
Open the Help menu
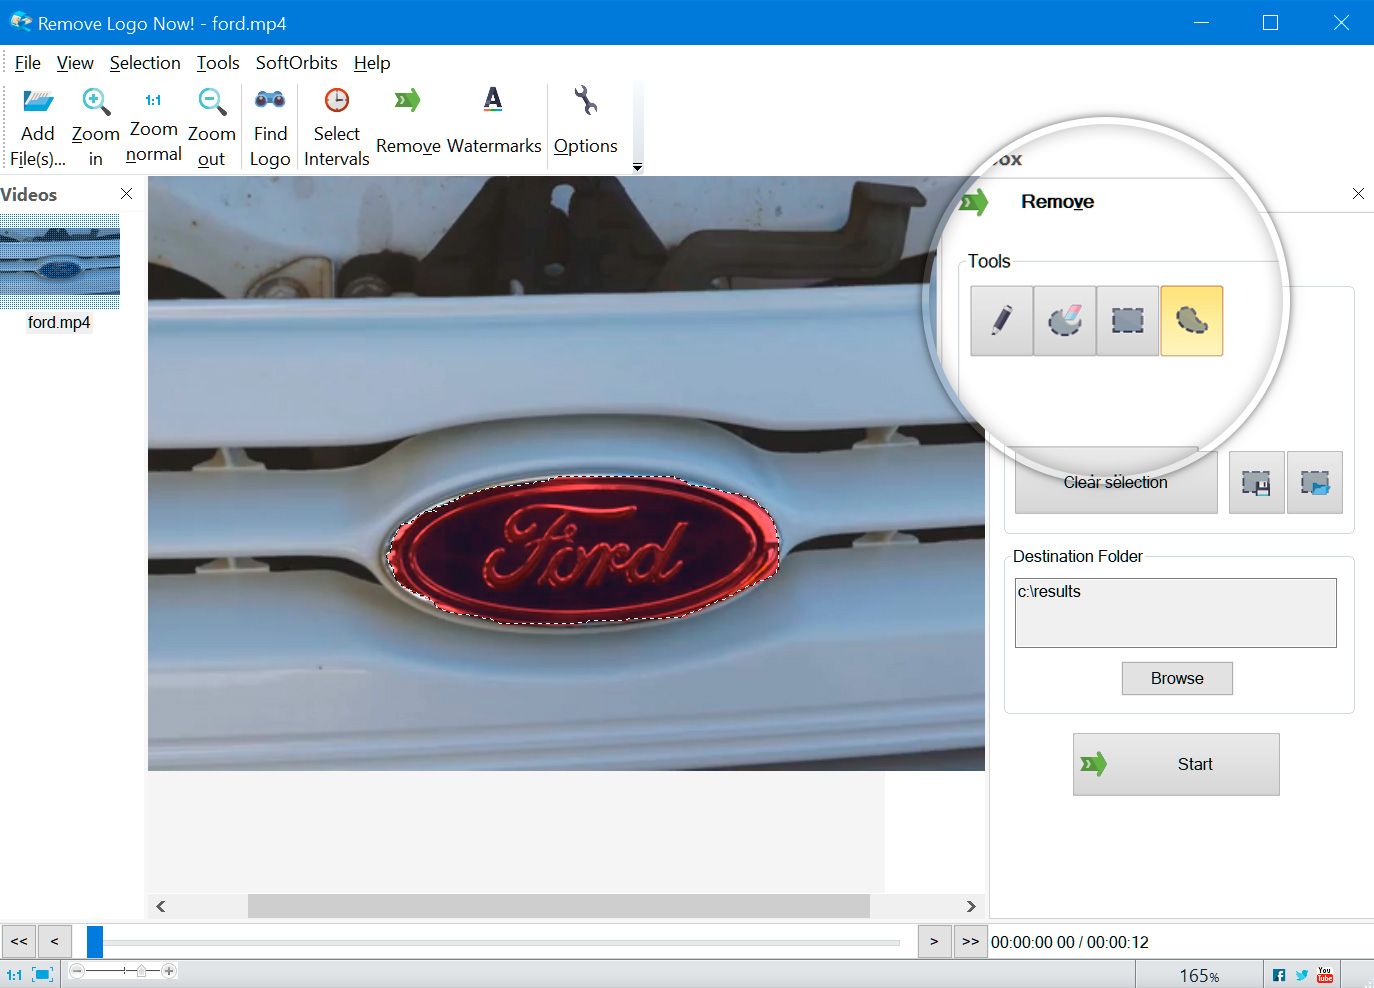point(372,63)
